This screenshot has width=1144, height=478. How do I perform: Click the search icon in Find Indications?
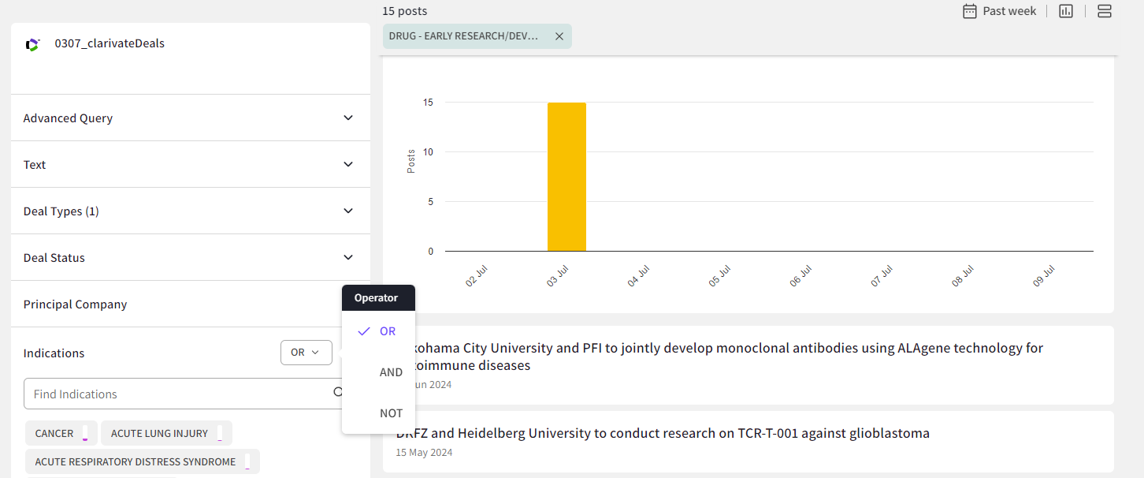pyautogui.click(x=339, y=393)
